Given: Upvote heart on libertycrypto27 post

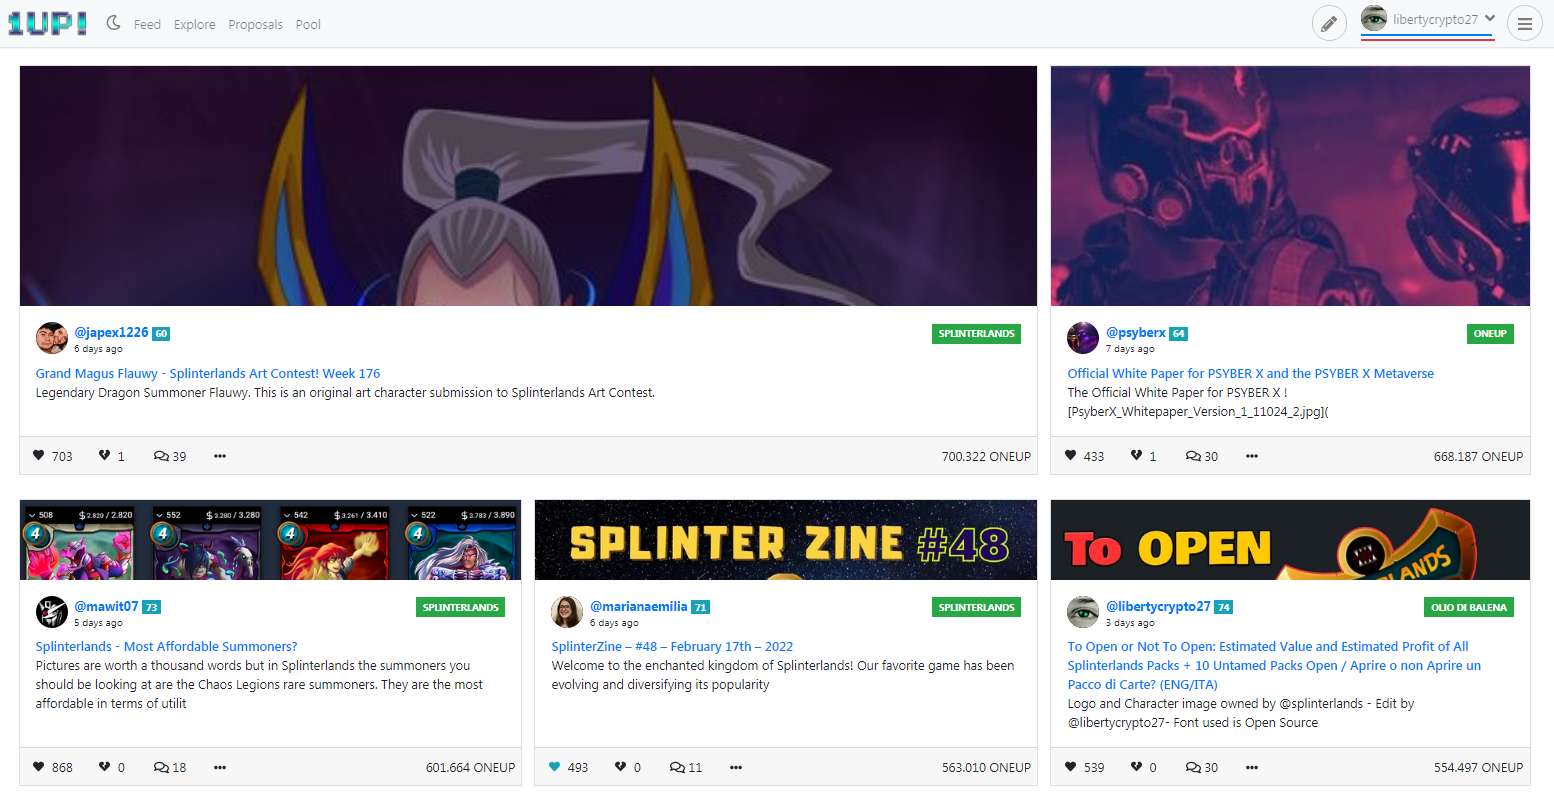Looking at the screenshot, I should (x=1071, y=767).
